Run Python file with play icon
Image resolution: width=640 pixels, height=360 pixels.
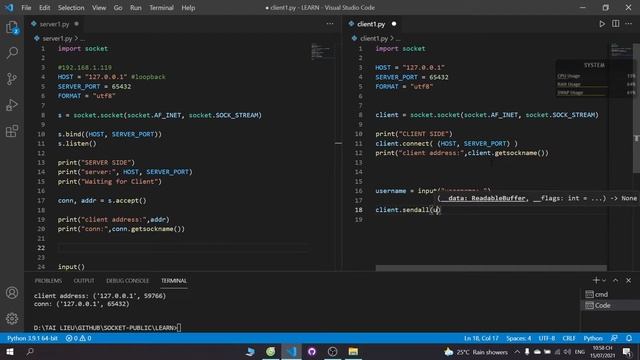(x=602, y=24)
